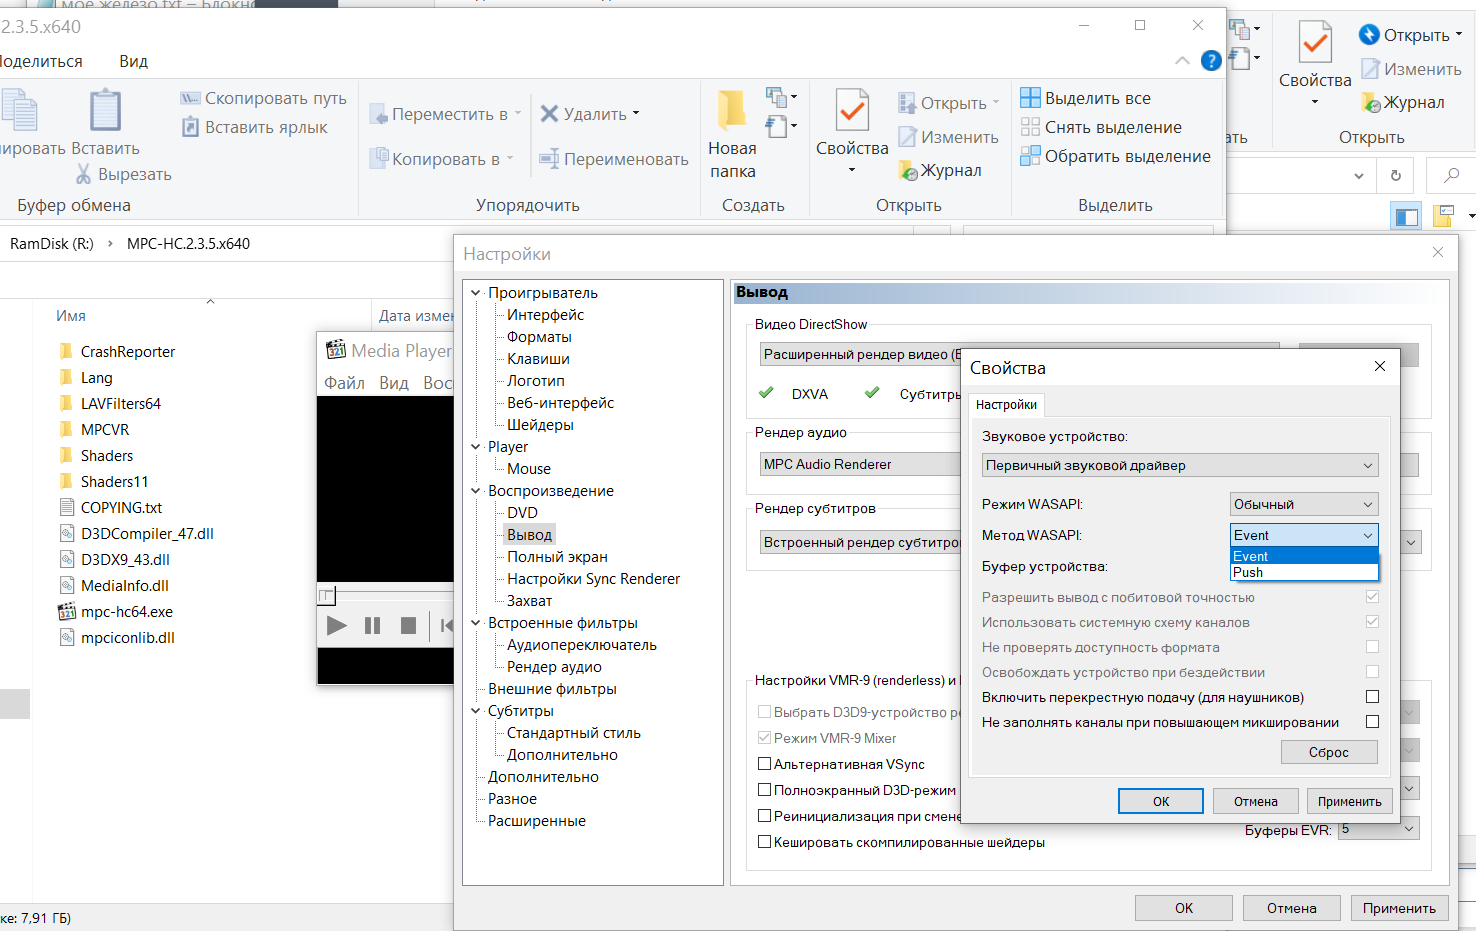Screen dimensions: 1476x931
Task: Select Рендер аудио in the settings tree
Action: coord(554,667)
